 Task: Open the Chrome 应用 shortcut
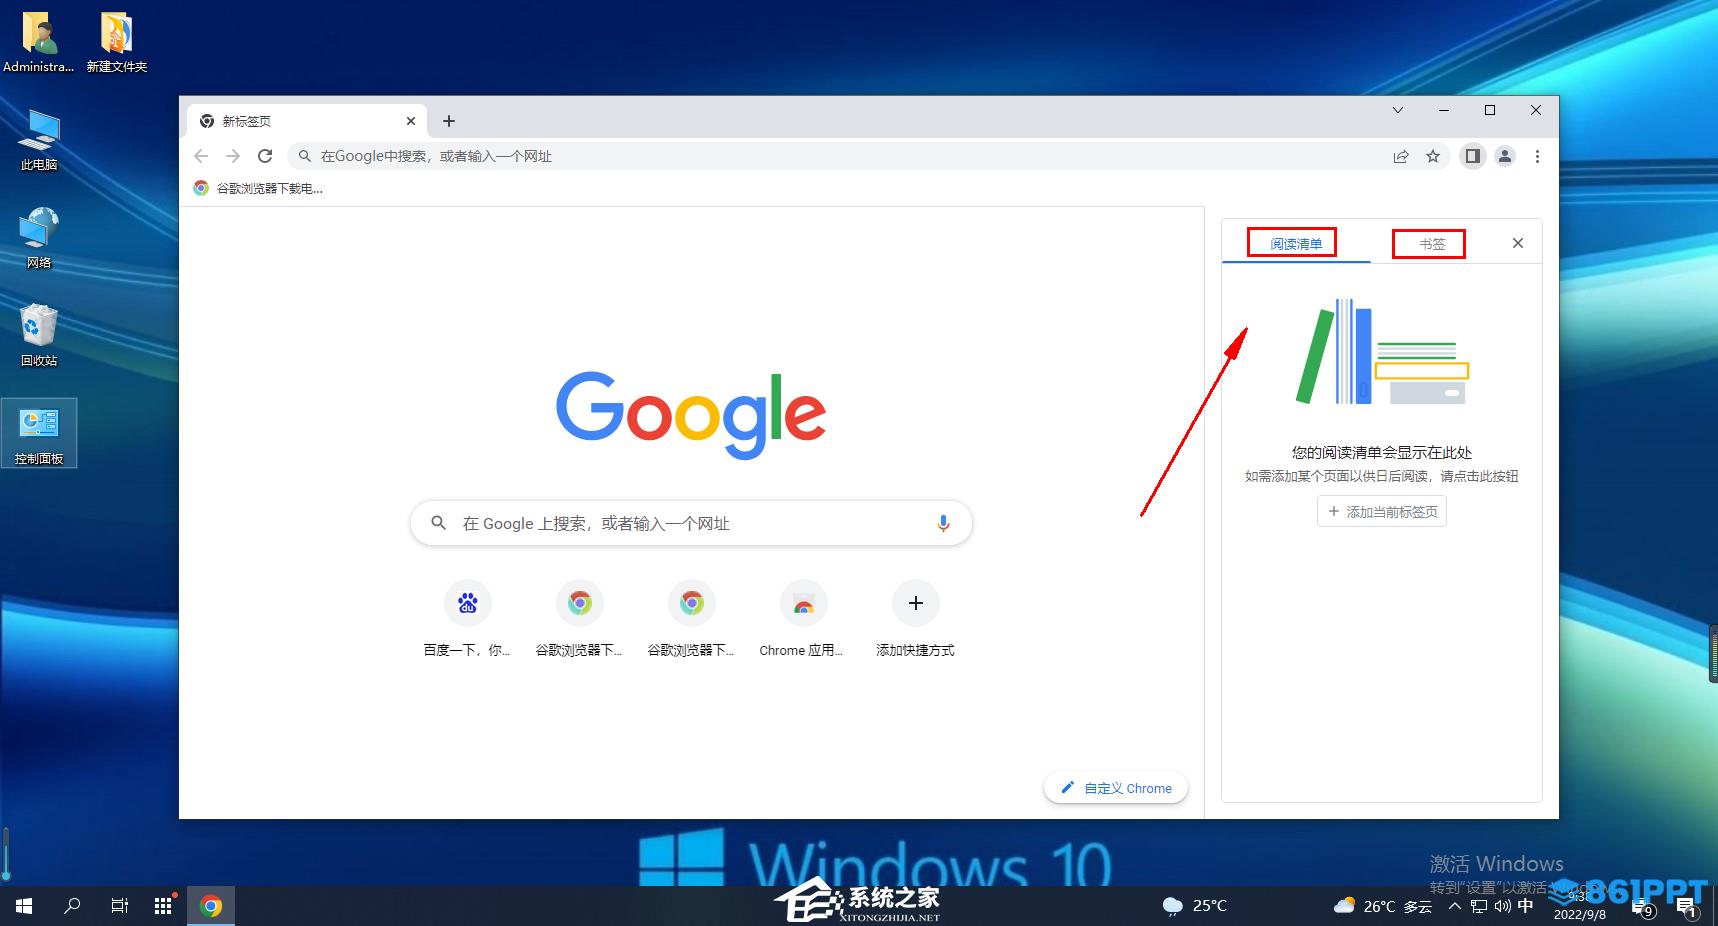pos(804,620)
